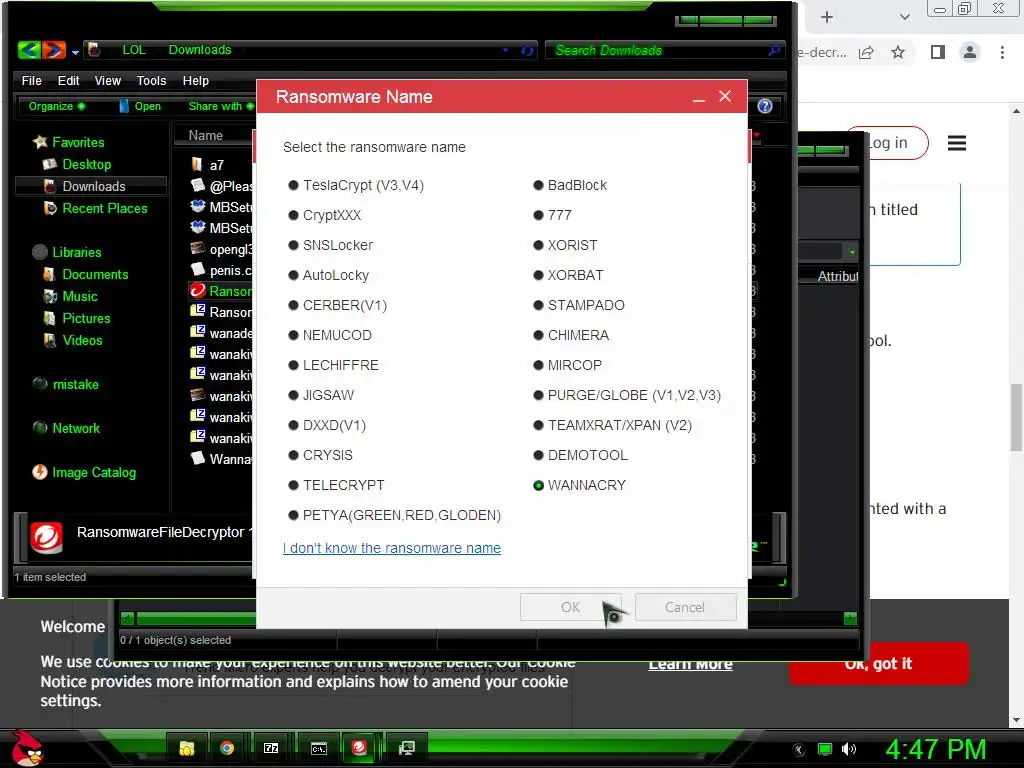
Task: Open the Help menu in Explorer
Action: click(x=196, y=81)
